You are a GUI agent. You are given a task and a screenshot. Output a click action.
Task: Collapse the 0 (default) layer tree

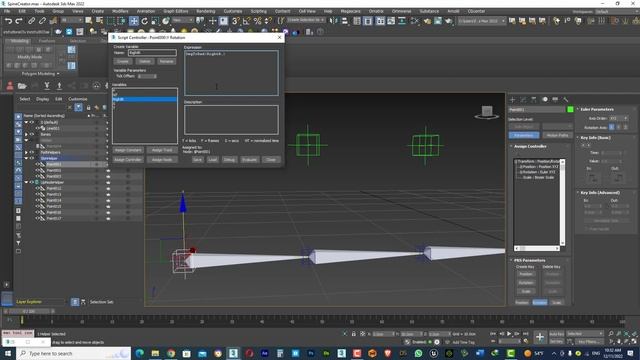[27, 122]
